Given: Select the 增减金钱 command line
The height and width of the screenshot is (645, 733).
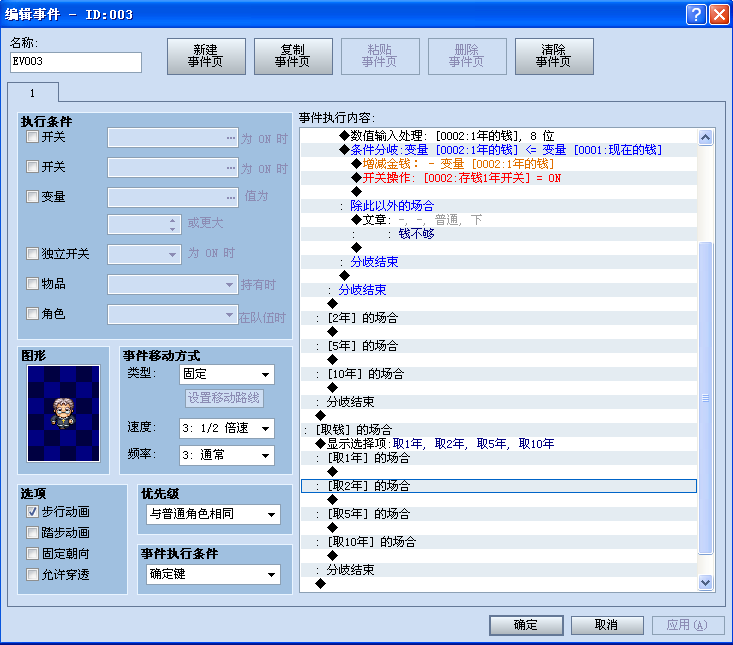Looking at the screenshot, I should (x=499, y=164).
